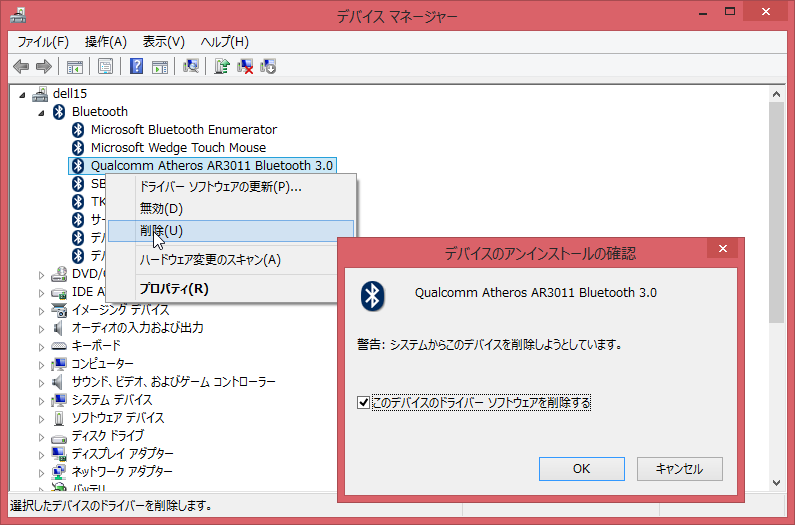This screenshot has width=795, height=525.
Task: Click the ディスク ドライブ icon
Action: click(x=59, y=438)
